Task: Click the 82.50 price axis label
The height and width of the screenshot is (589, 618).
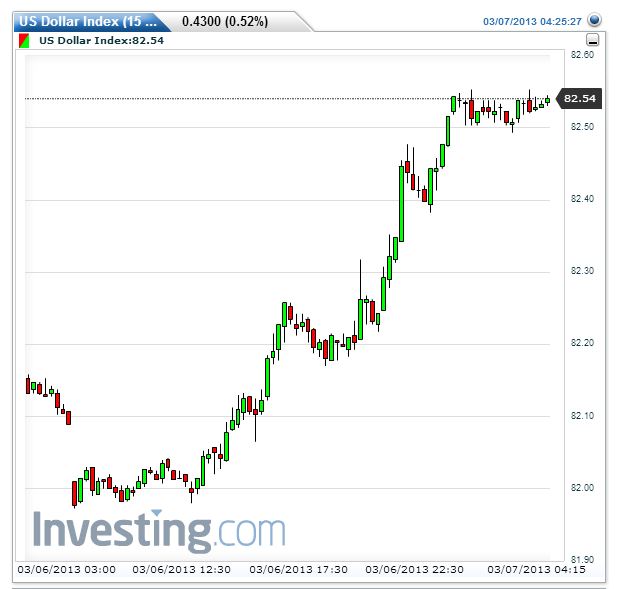Action: 582,127
